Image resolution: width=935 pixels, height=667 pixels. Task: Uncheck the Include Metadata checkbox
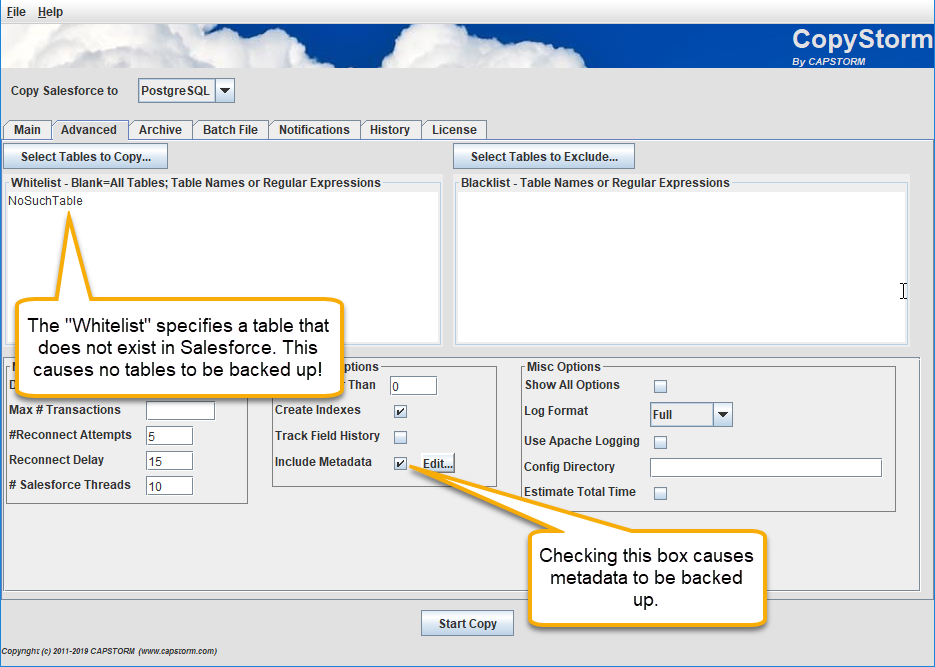[400, 463]
